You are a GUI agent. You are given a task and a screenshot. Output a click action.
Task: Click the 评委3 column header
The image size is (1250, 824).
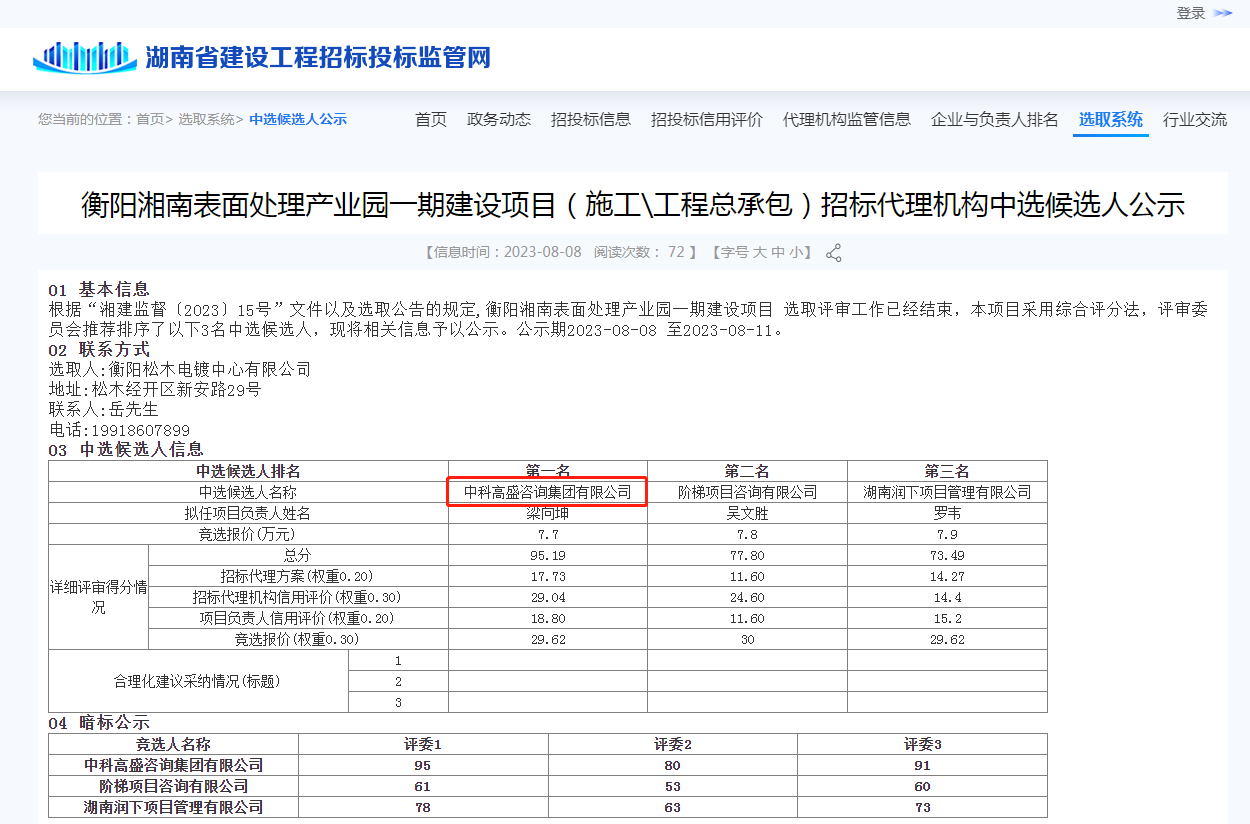click(x=922, y=744)
